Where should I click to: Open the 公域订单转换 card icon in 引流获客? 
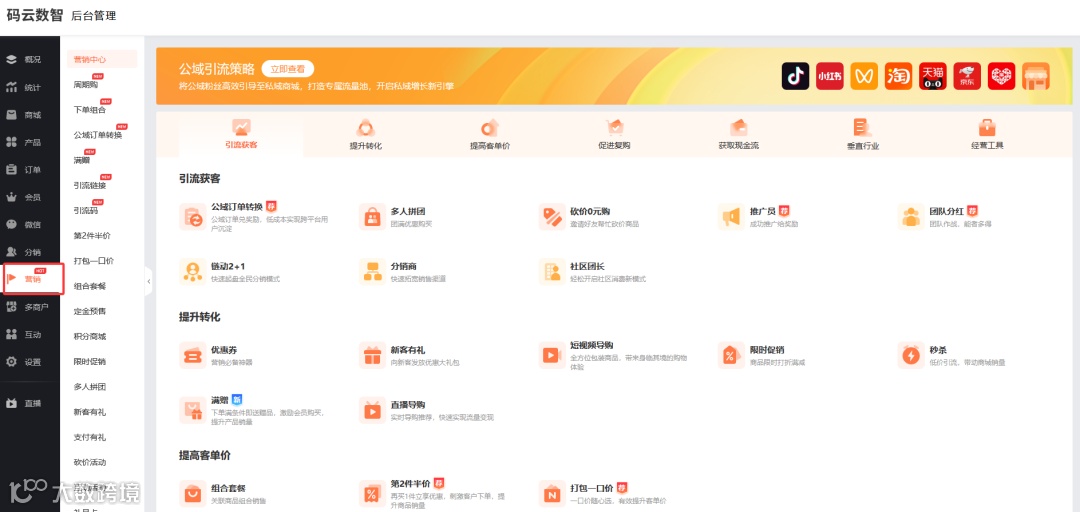[x=192, y=216]
